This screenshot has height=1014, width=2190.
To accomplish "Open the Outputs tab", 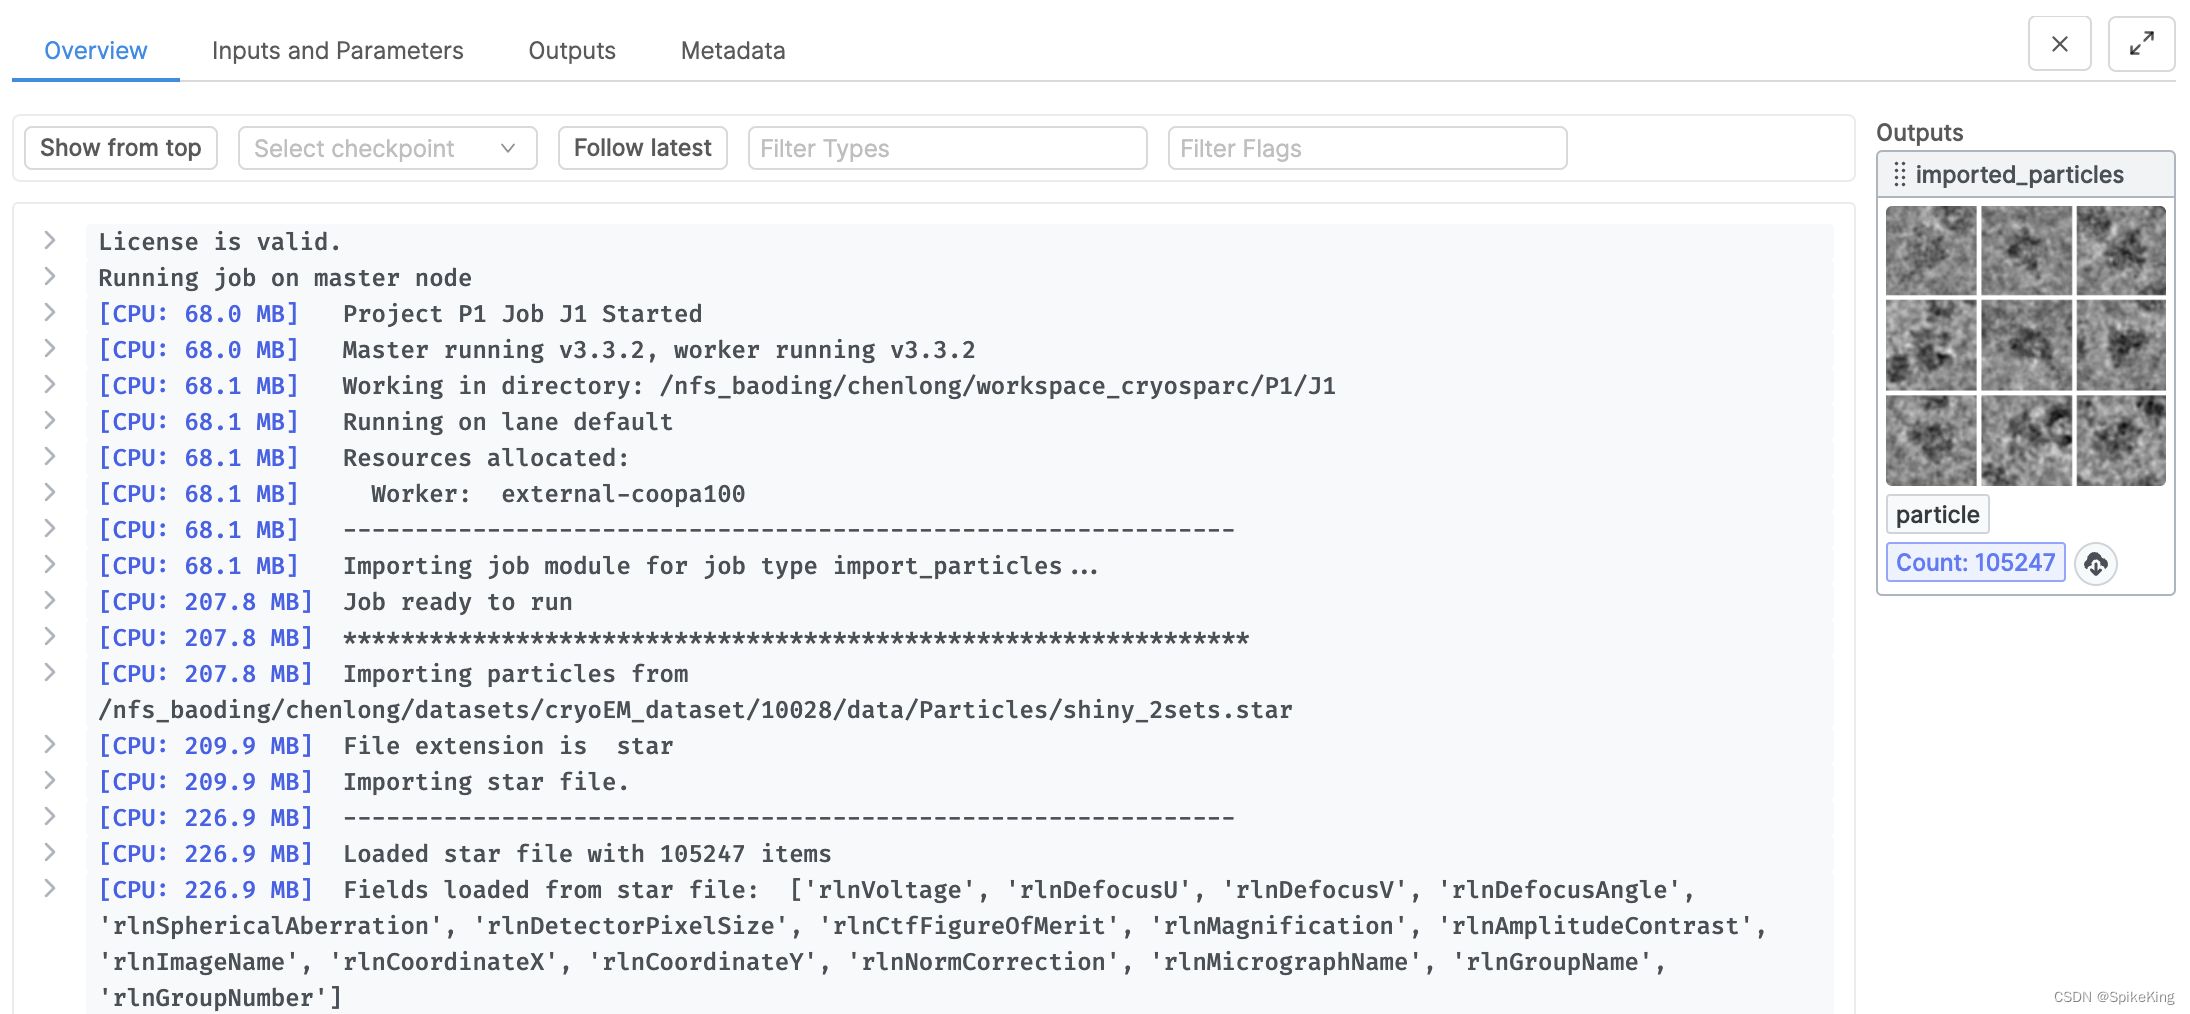I will coord(572,51).
